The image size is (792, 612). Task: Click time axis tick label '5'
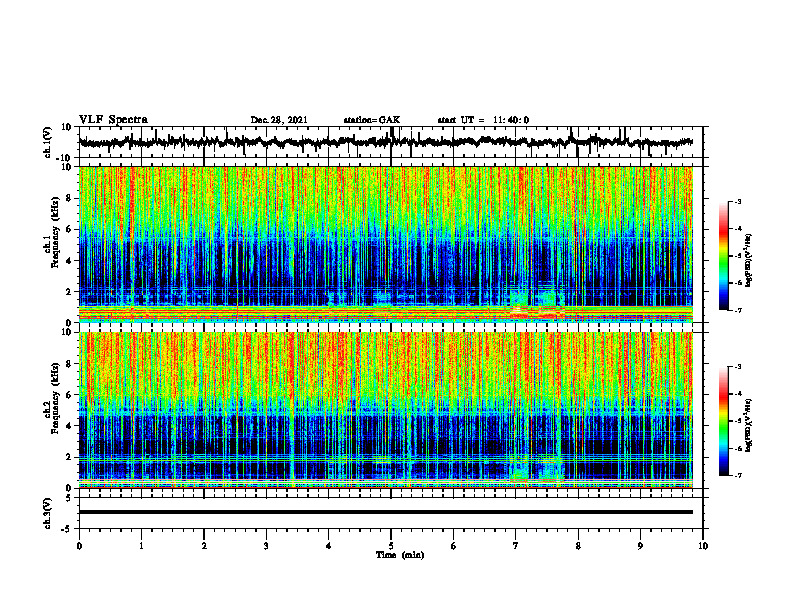coord(391,546)
